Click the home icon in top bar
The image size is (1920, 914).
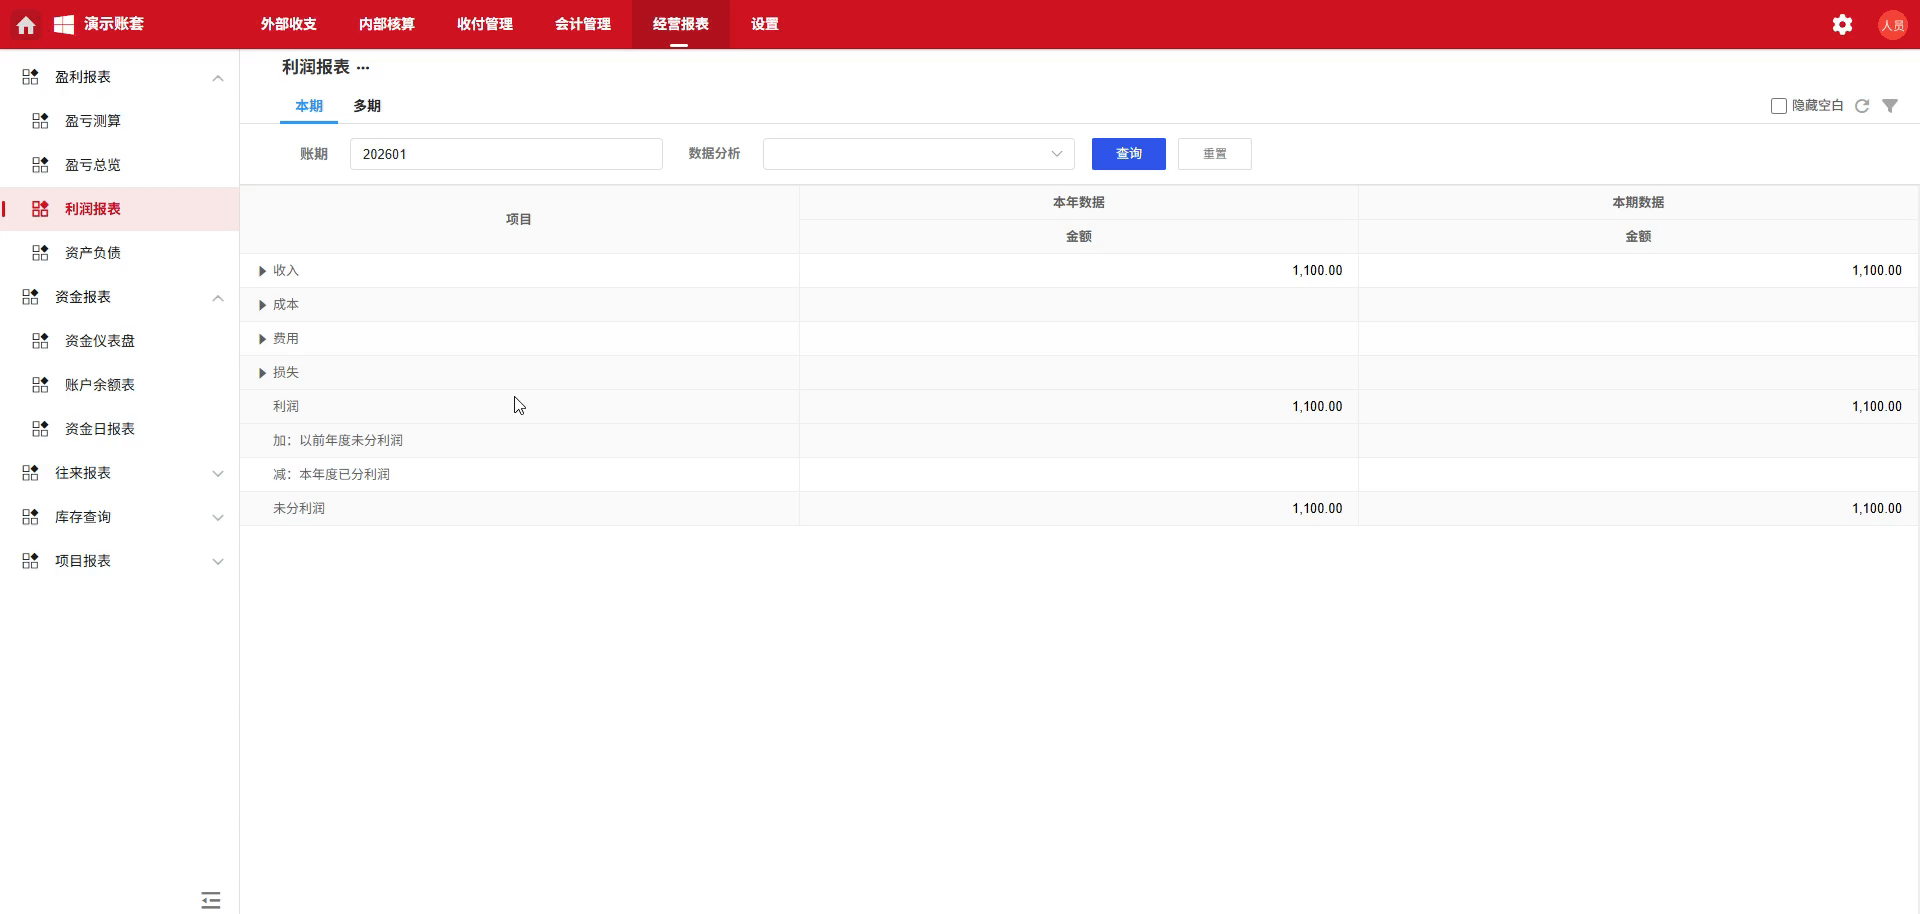point(26,25)
